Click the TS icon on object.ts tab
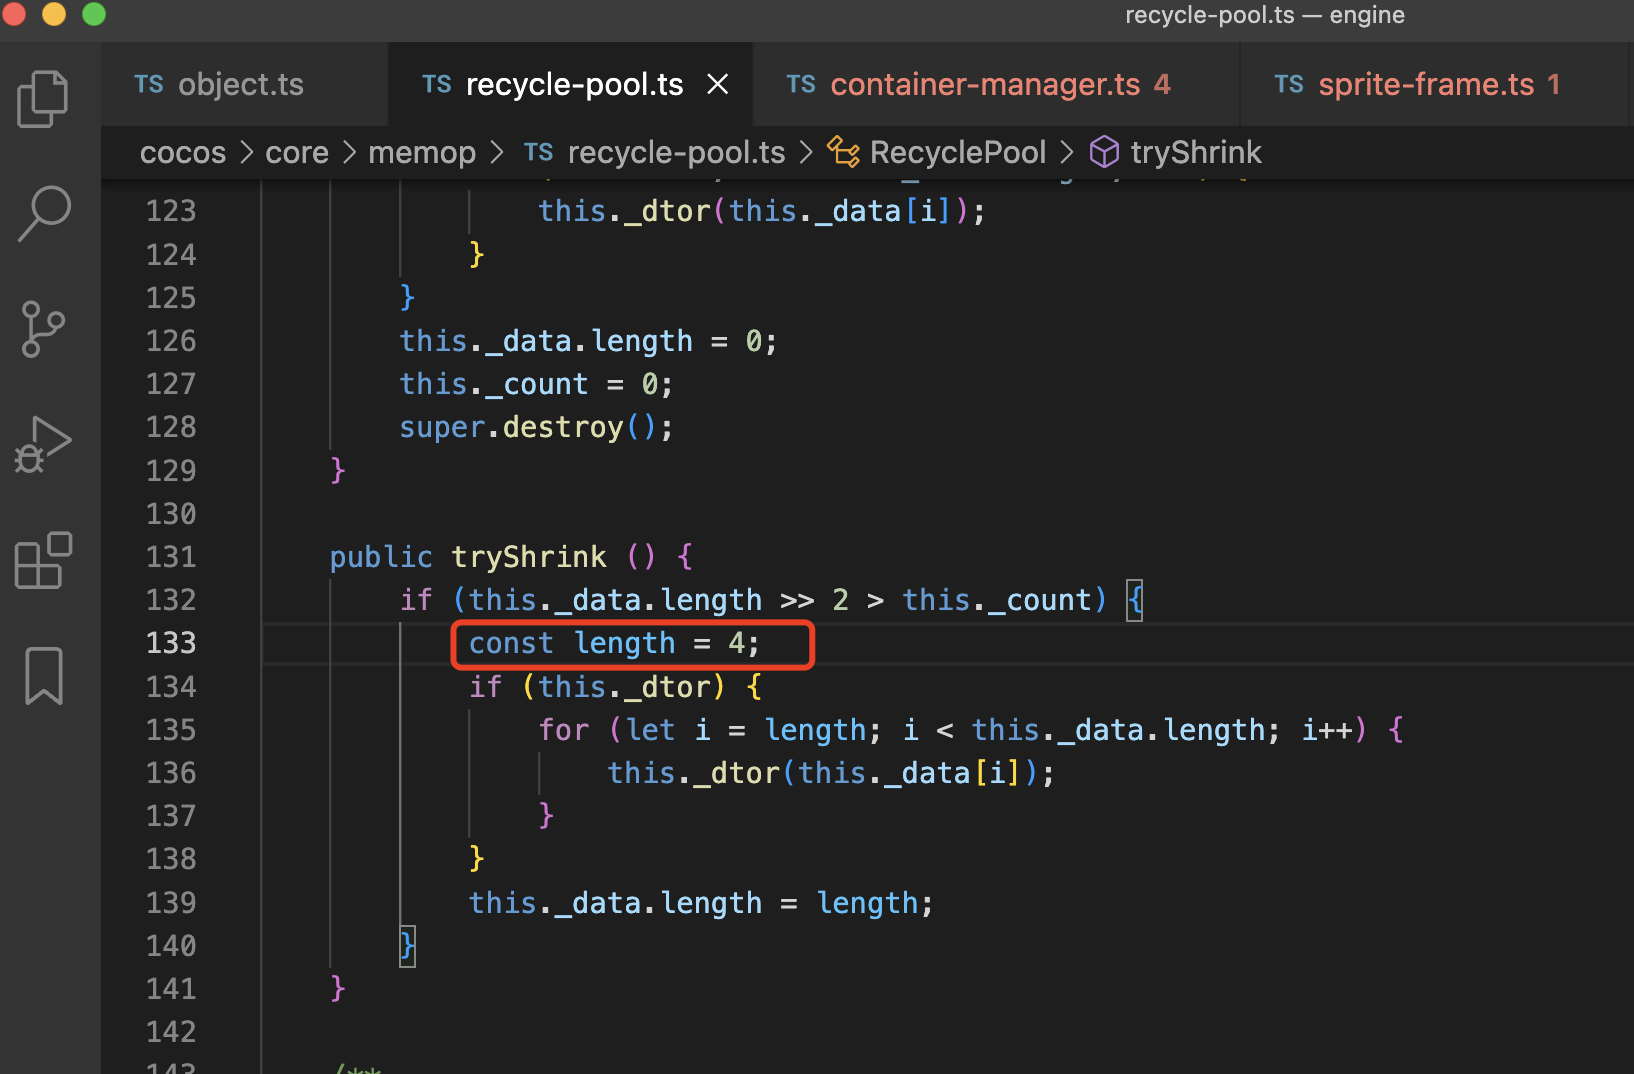The height and width of the screenshot is (1074, 1634). pyautogui.click(x=149, y=85)
